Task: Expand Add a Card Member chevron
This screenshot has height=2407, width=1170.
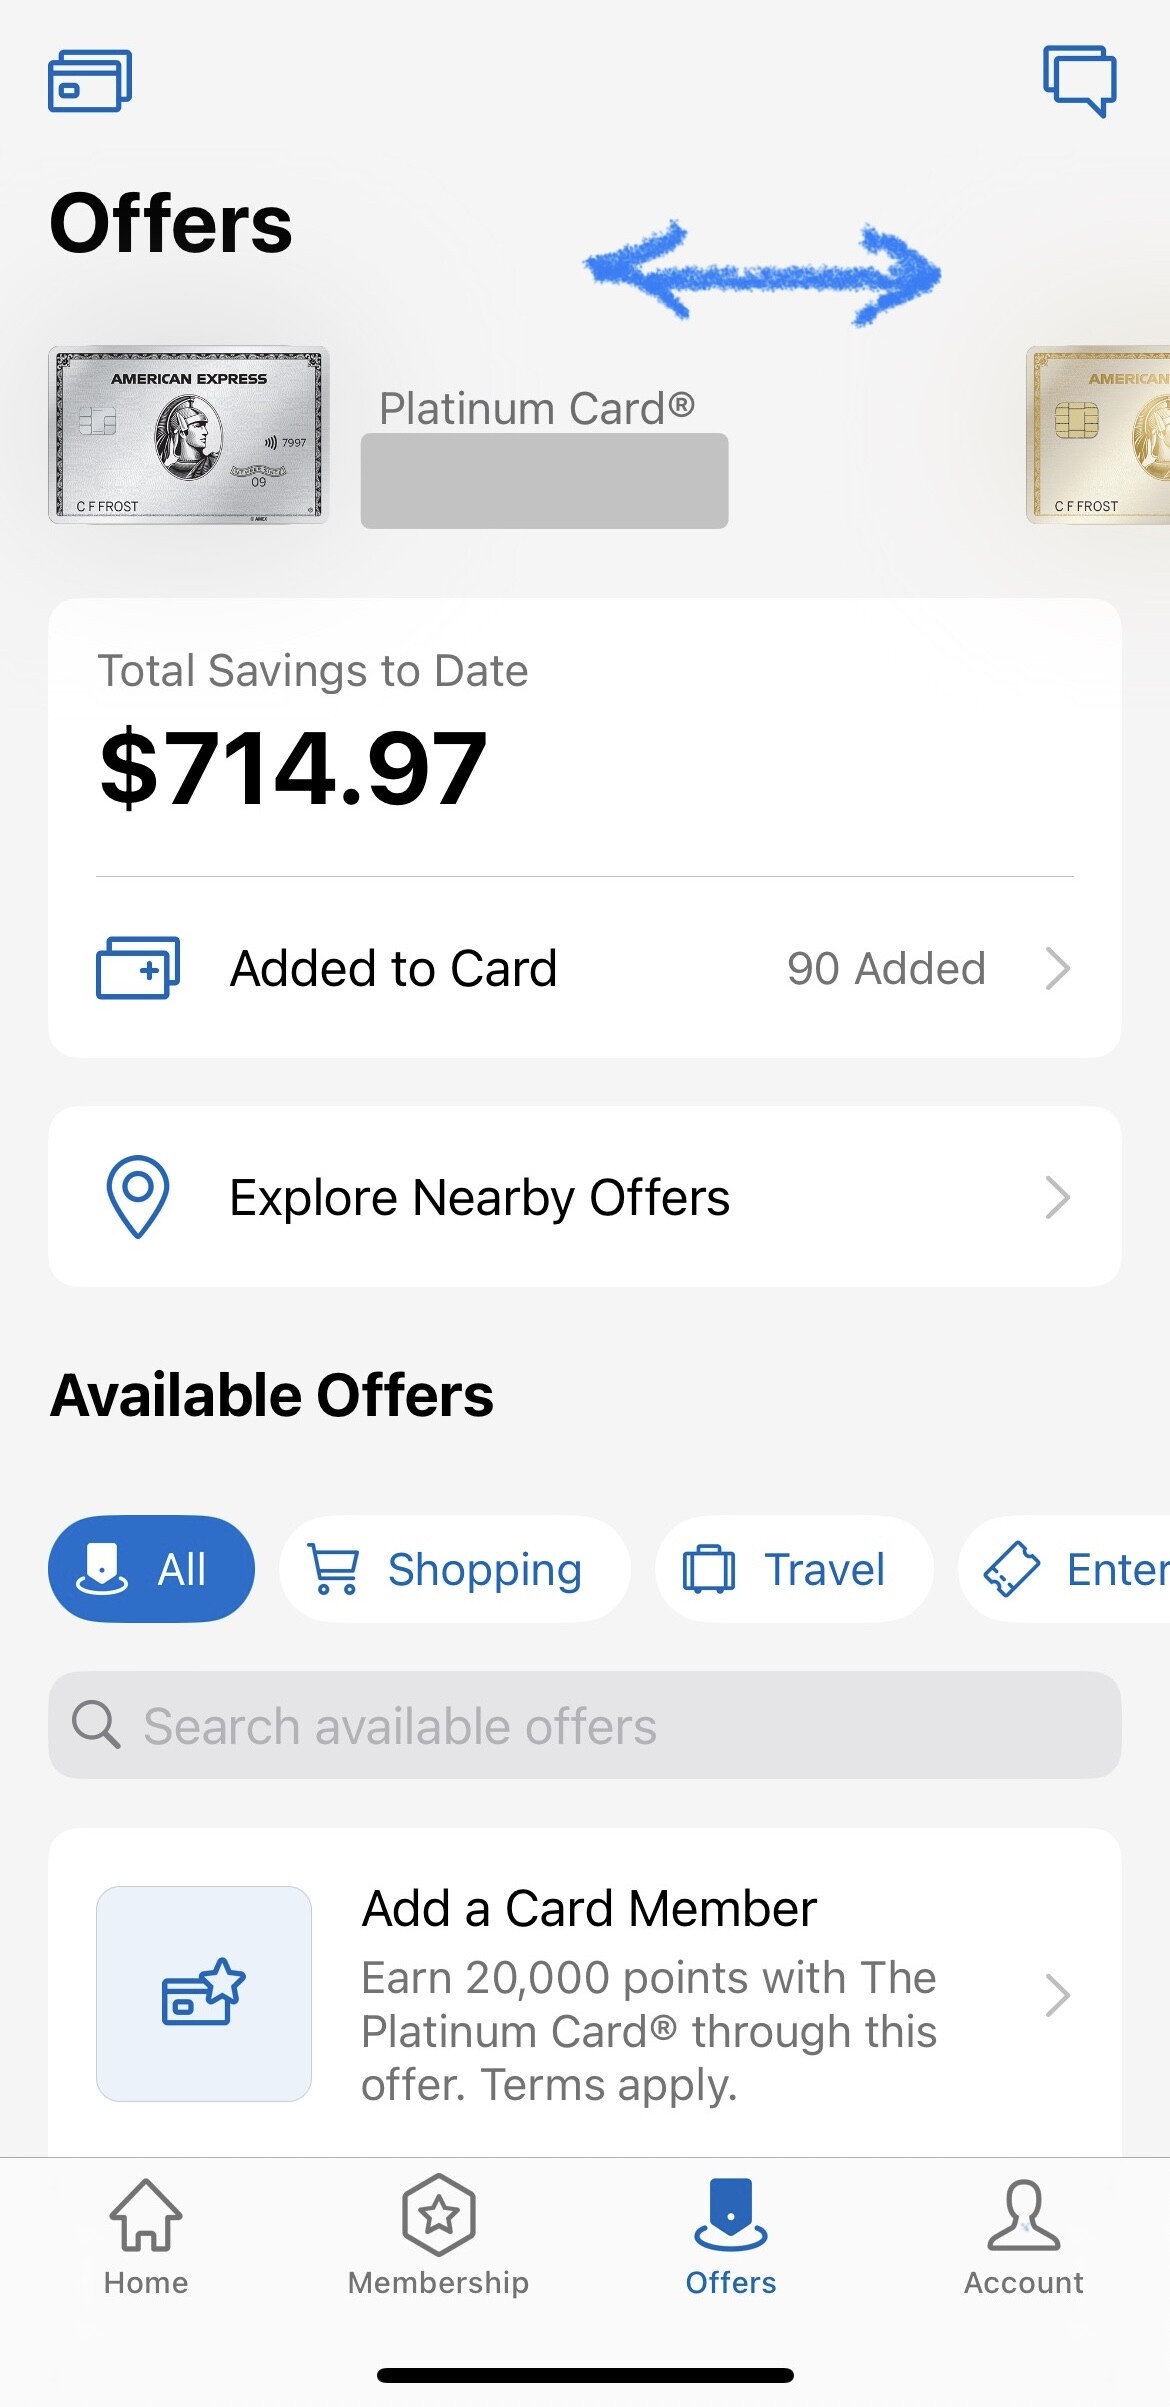Action: pos(1057,1995)
